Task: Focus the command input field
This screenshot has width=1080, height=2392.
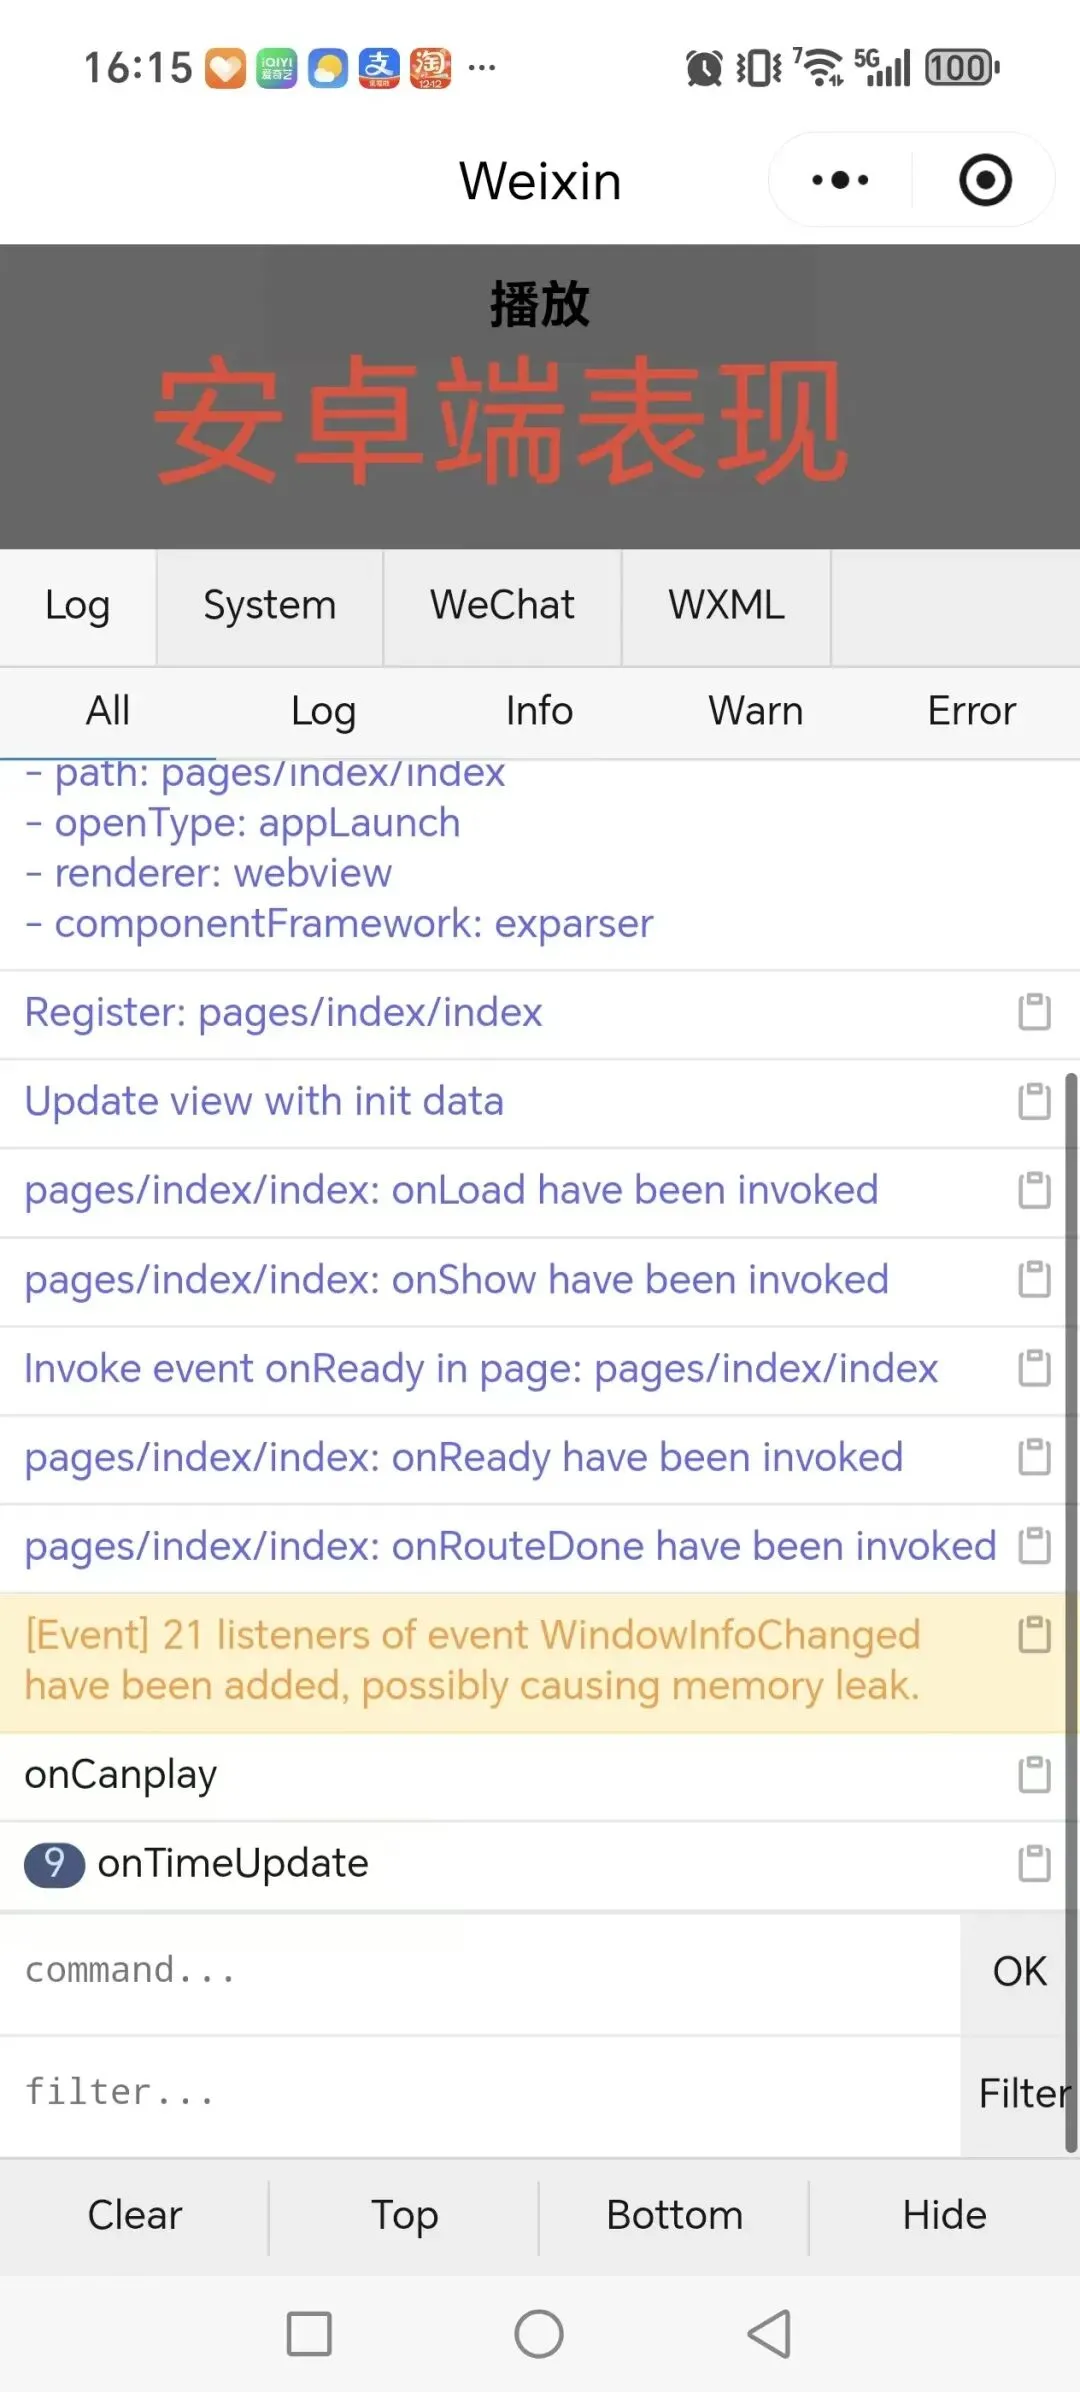Action: click(x=480, y=1971)
